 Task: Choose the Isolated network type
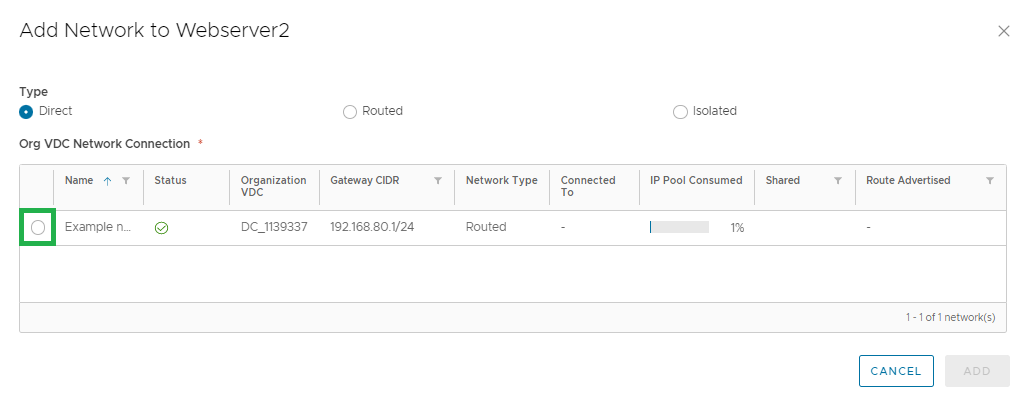point(680,112)
